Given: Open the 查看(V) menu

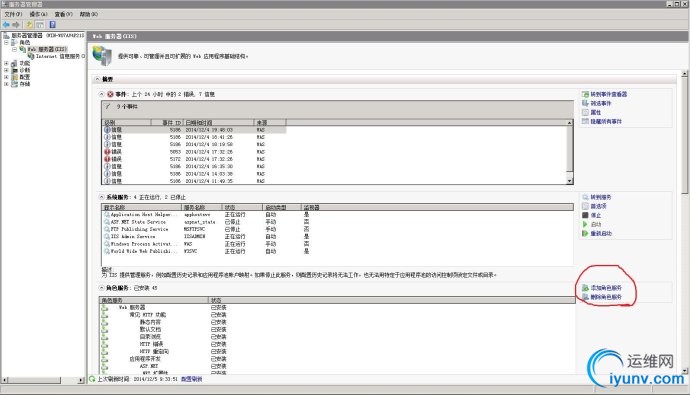Looking at the screenshot, I should 63,15.
